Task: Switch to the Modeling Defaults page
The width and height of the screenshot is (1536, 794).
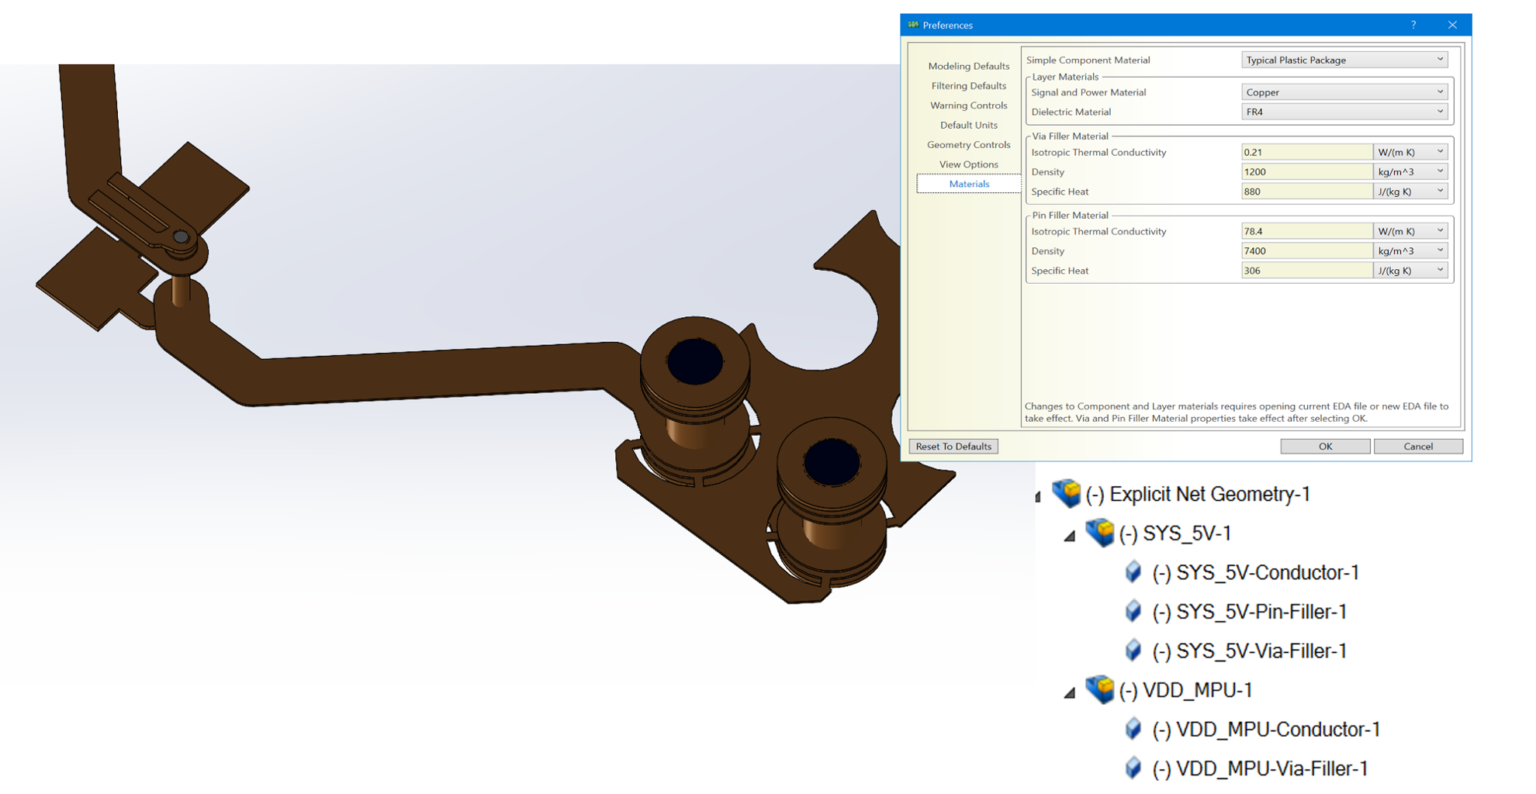Action: [968, 65]
